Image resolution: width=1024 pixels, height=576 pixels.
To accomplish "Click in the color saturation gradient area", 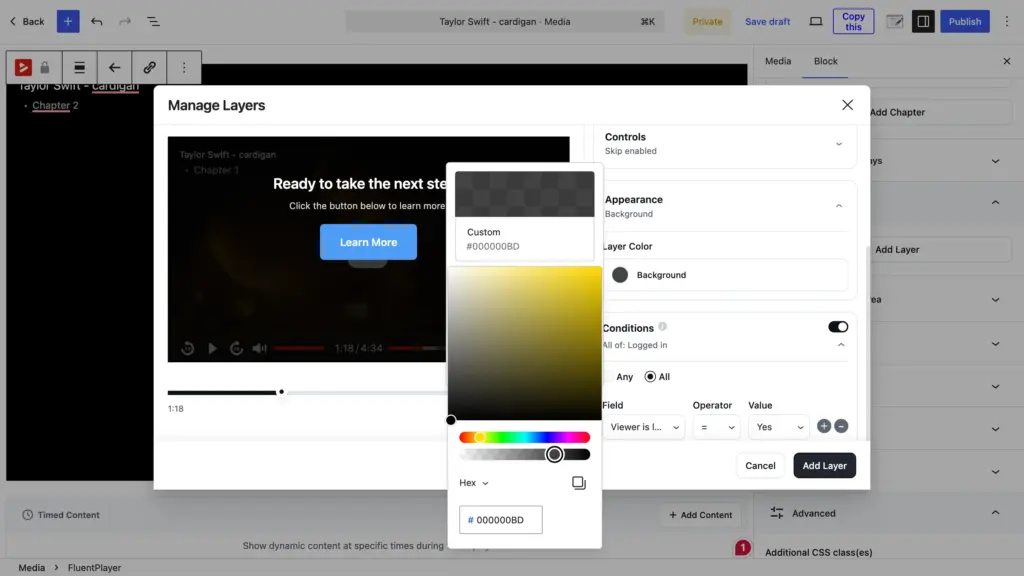I will point(524,343).
